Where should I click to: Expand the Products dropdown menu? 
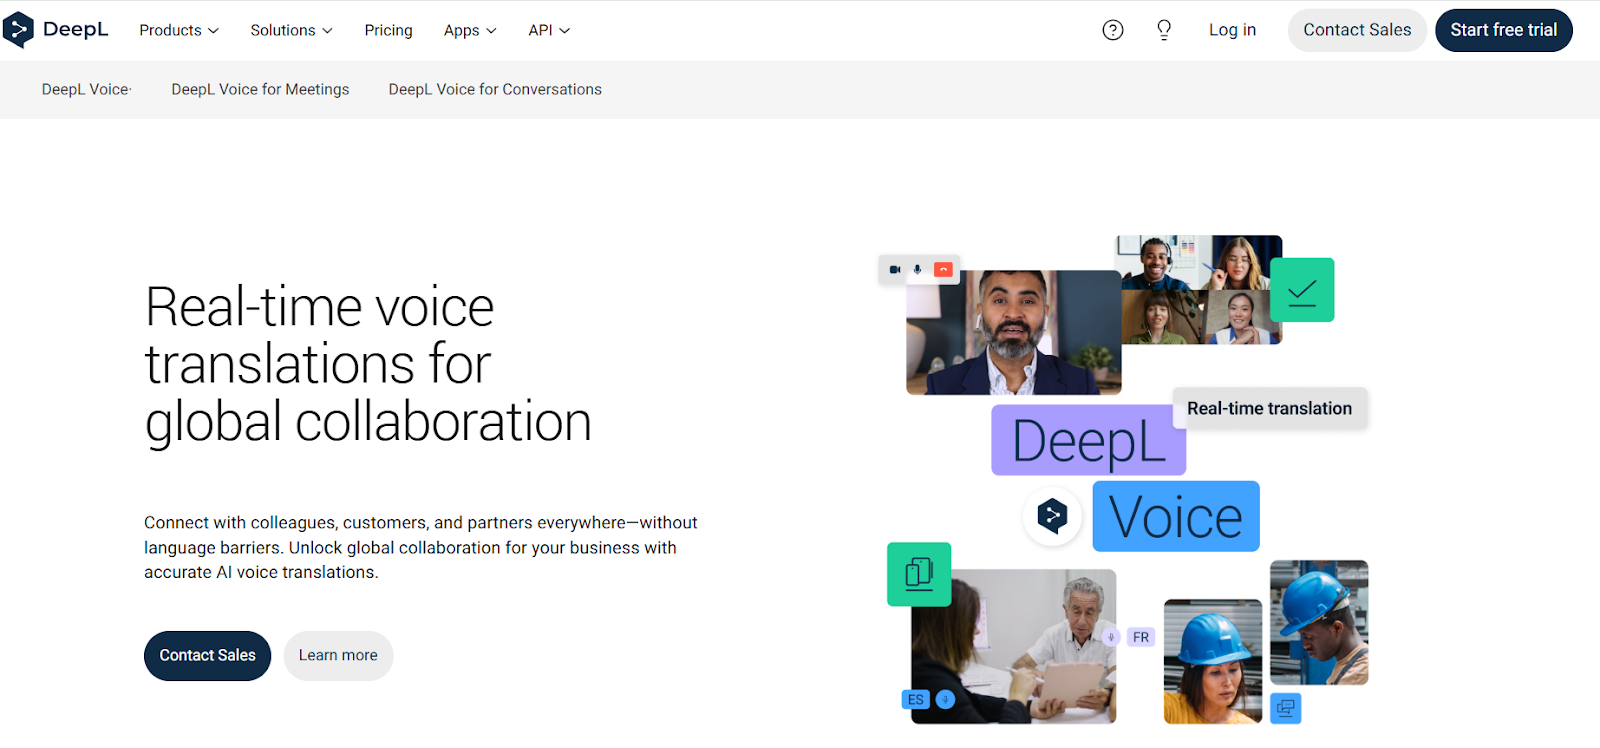179,31
